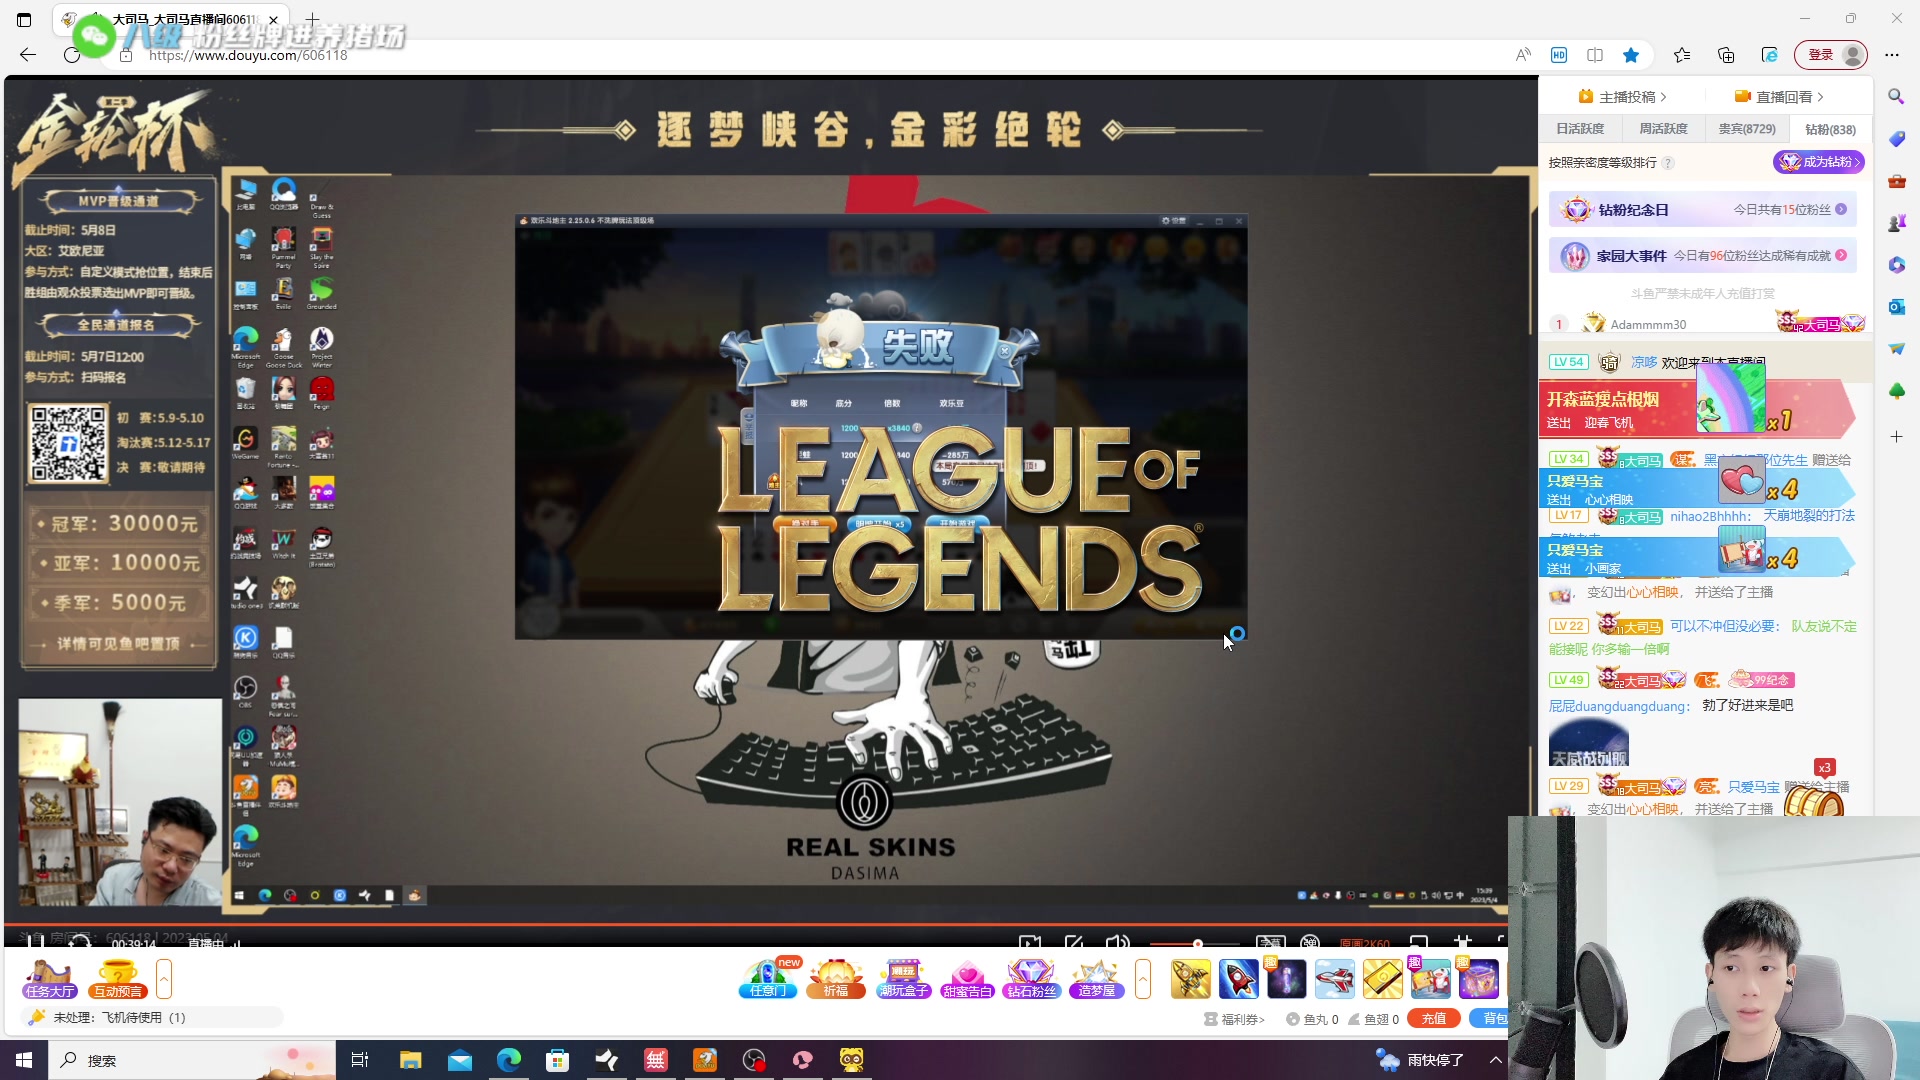Image resolution: width=1920 pixels, height=1080 pixels.
Task: Select the red rocket gift icon
Action: click(1238, 979)
